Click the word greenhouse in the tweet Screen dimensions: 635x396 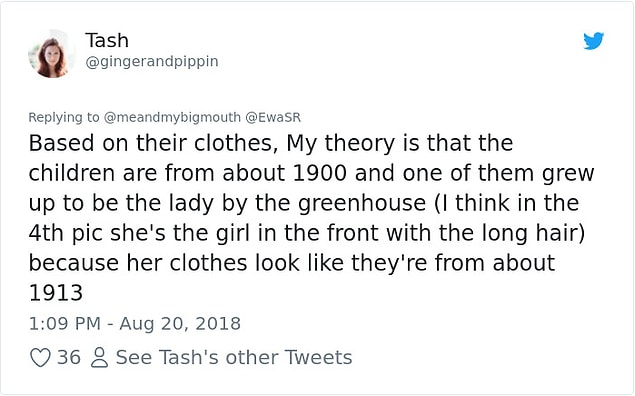point(362,204)
